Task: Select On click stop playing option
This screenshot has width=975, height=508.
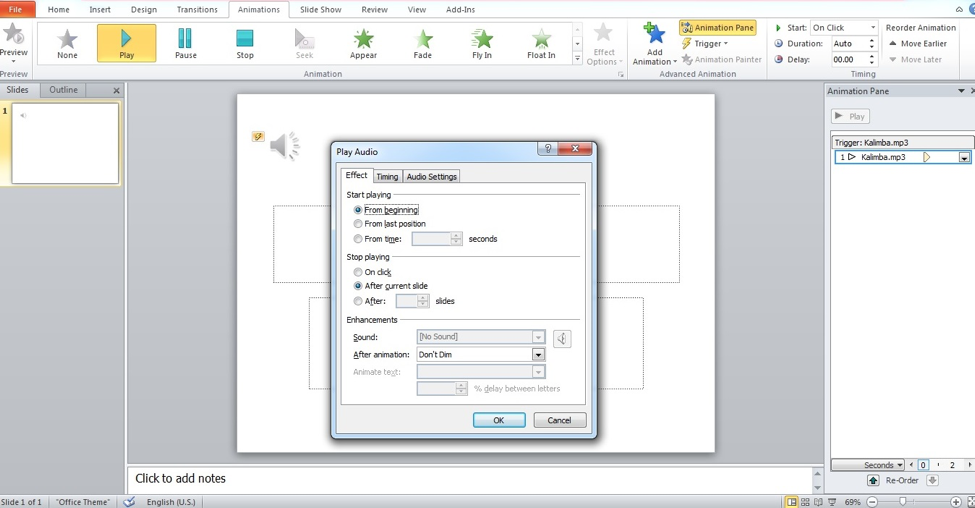Action: tap(358, 272)
